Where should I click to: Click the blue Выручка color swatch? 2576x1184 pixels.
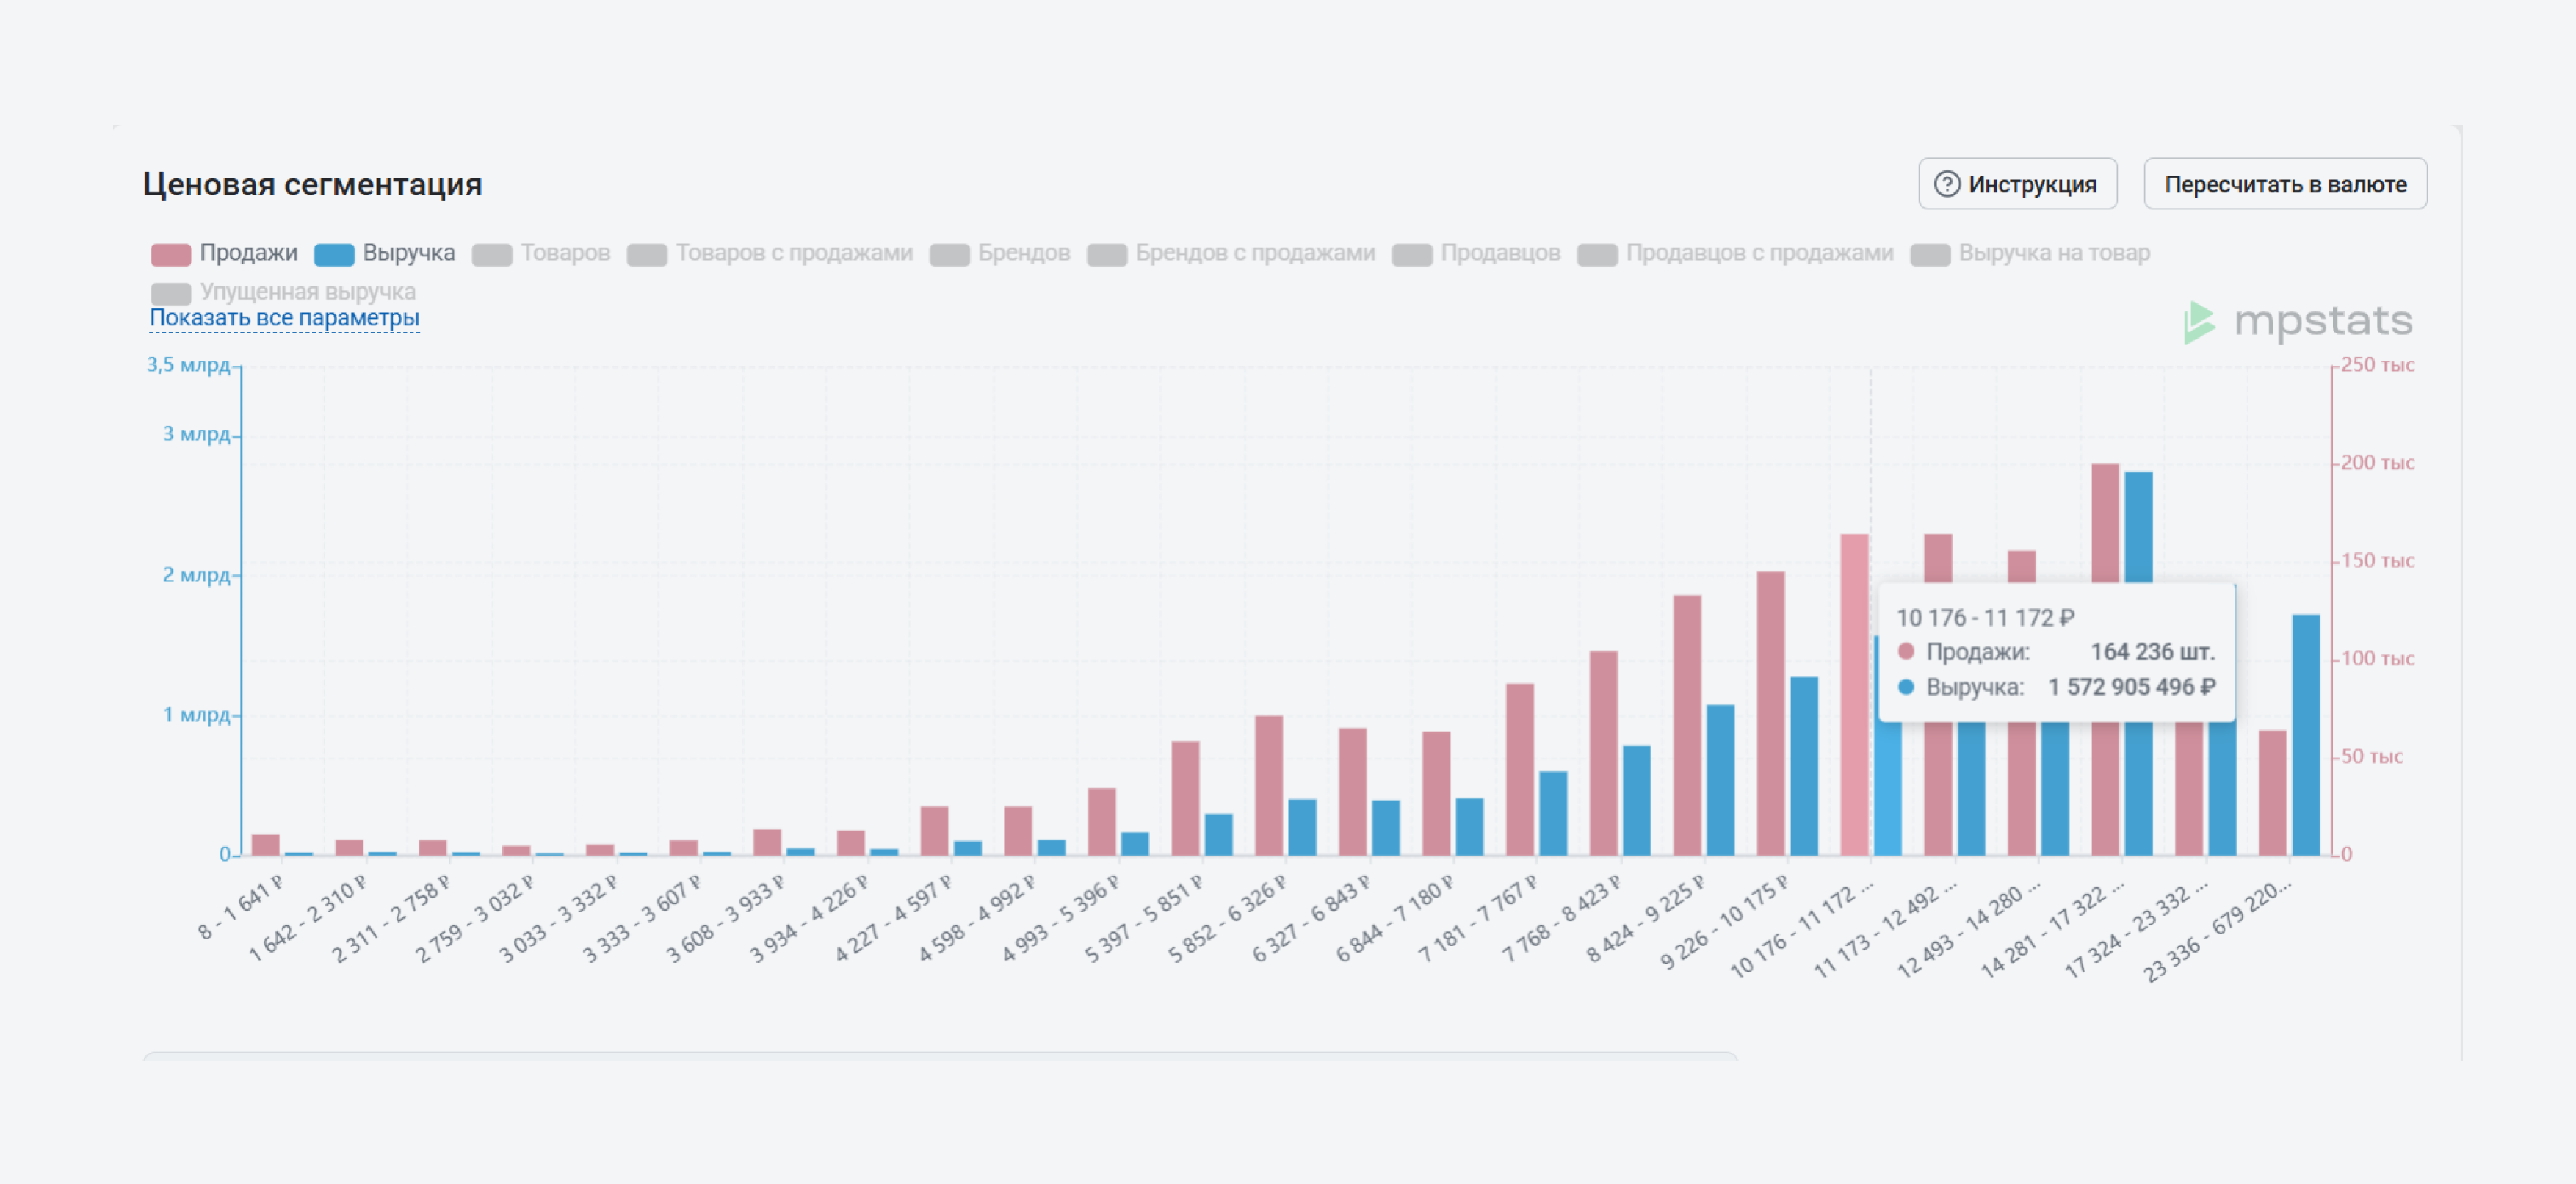(x=334, y=254)
